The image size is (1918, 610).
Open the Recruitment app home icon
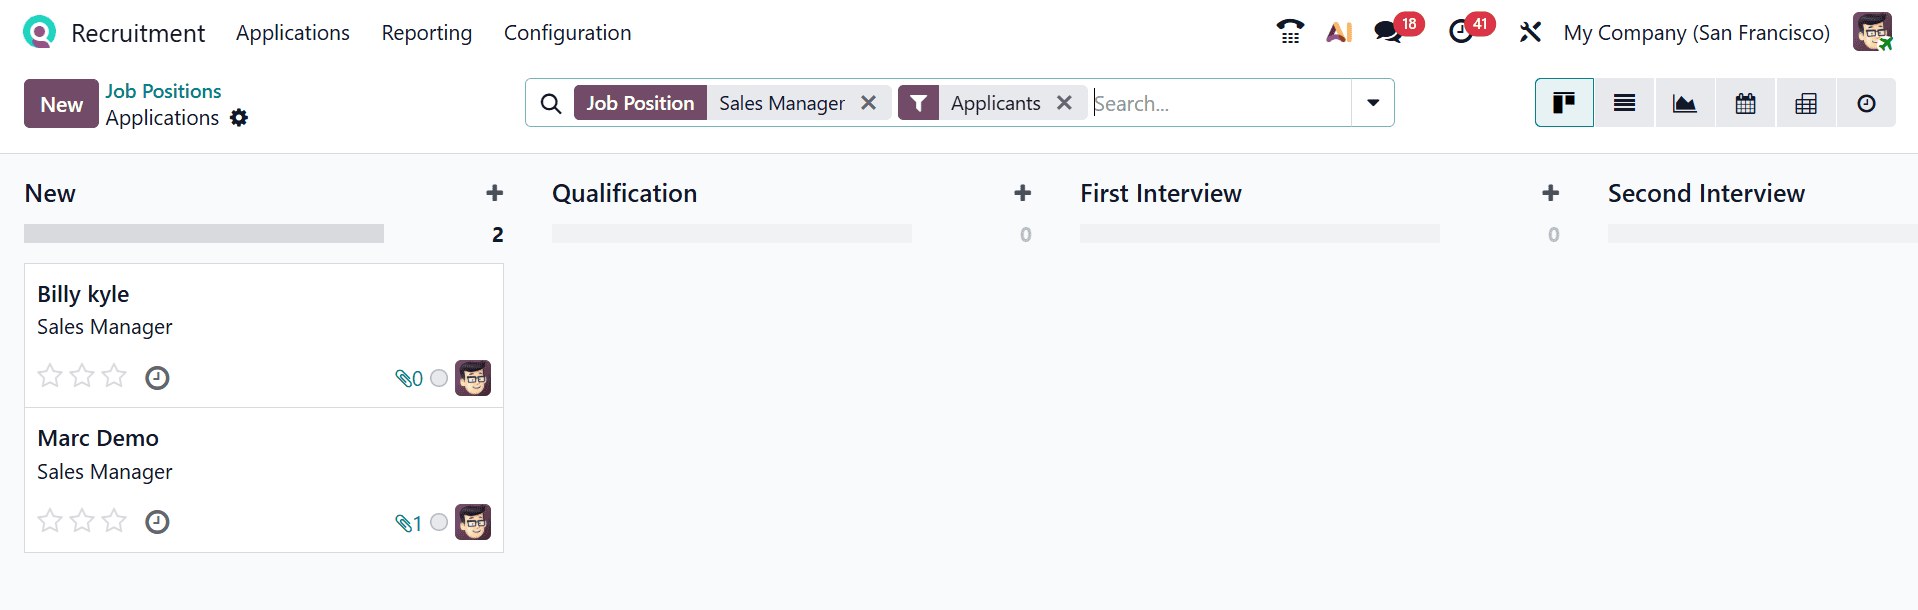tap(39, 32)
